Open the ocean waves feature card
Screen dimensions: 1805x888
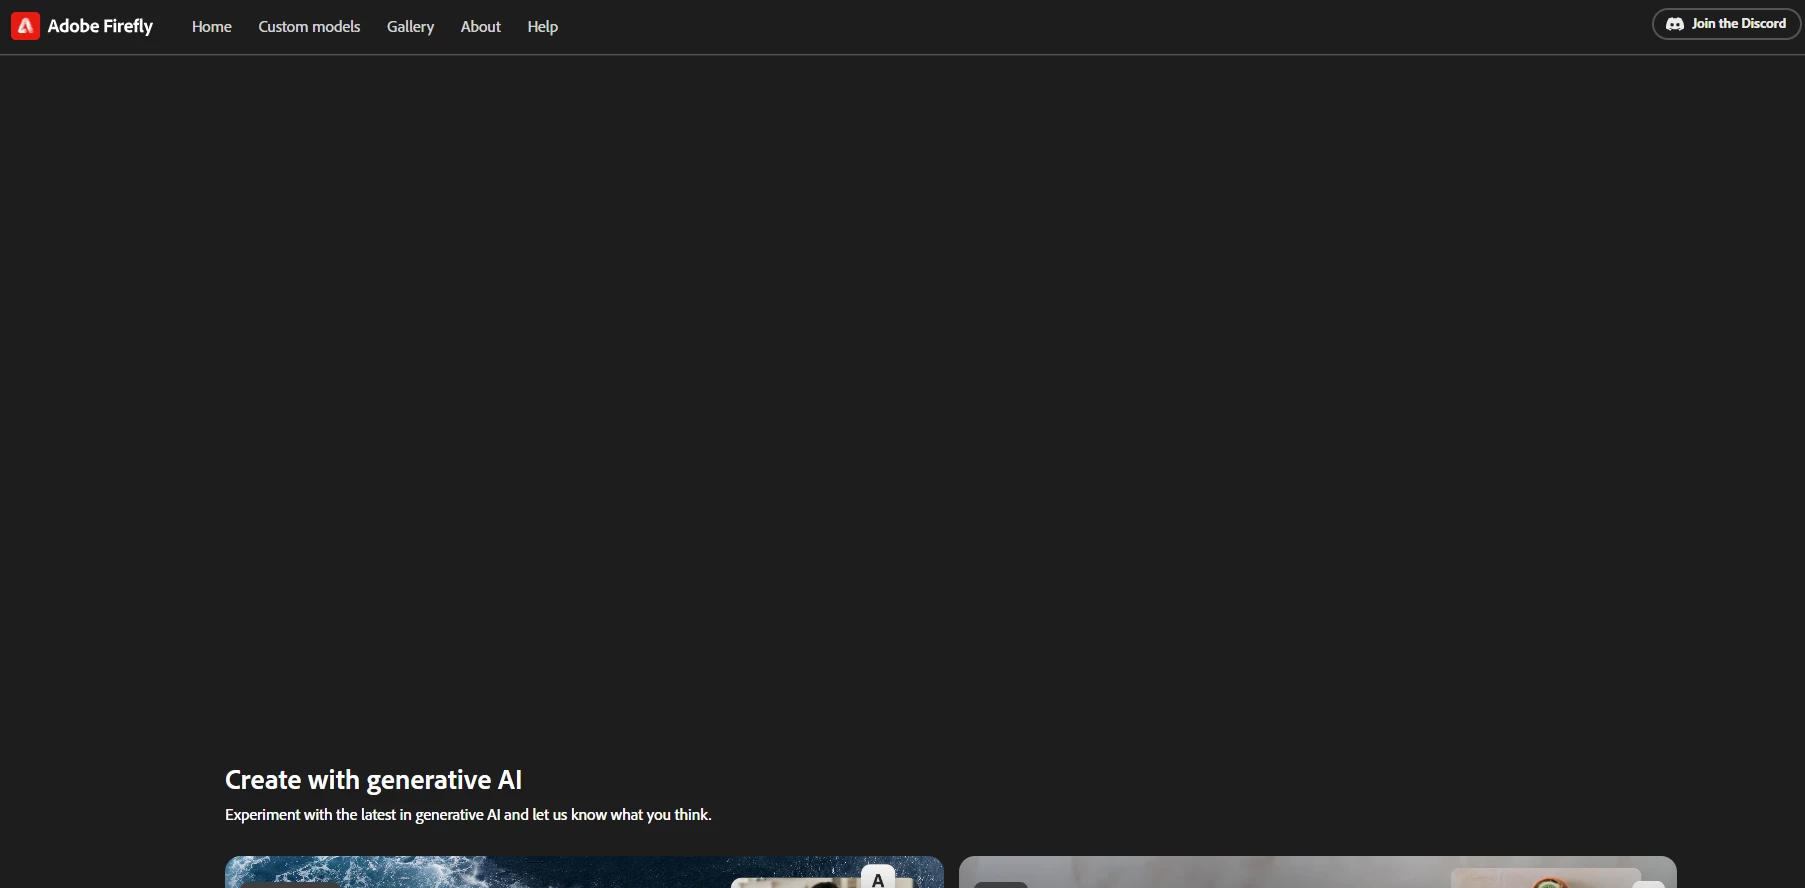tap(584, 872)
